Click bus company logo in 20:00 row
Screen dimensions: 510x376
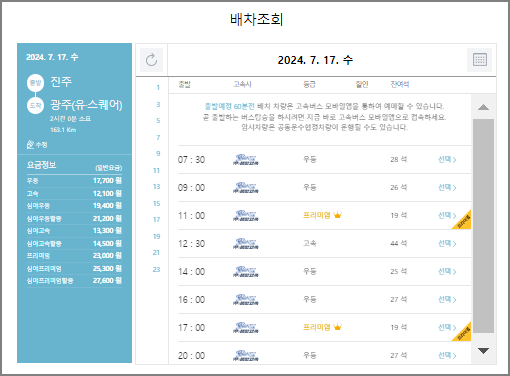pyautogui.click(x=246, y=356)
